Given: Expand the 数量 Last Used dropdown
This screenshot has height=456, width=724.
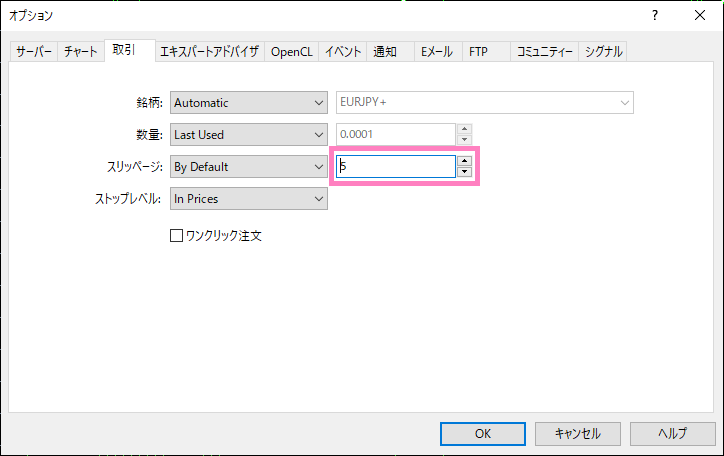Looking at the screenshot, I should [249, 134].
